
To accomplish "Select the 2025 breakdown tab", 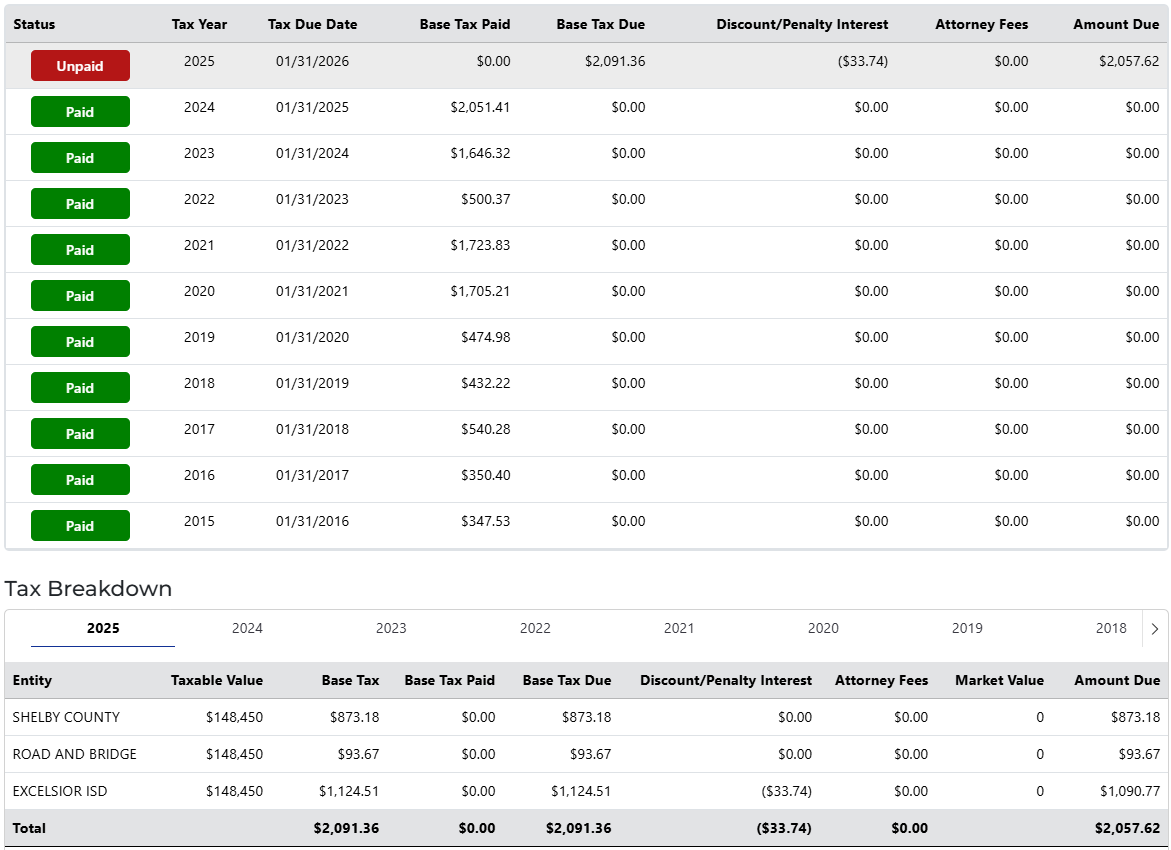I will coord(103,628).
